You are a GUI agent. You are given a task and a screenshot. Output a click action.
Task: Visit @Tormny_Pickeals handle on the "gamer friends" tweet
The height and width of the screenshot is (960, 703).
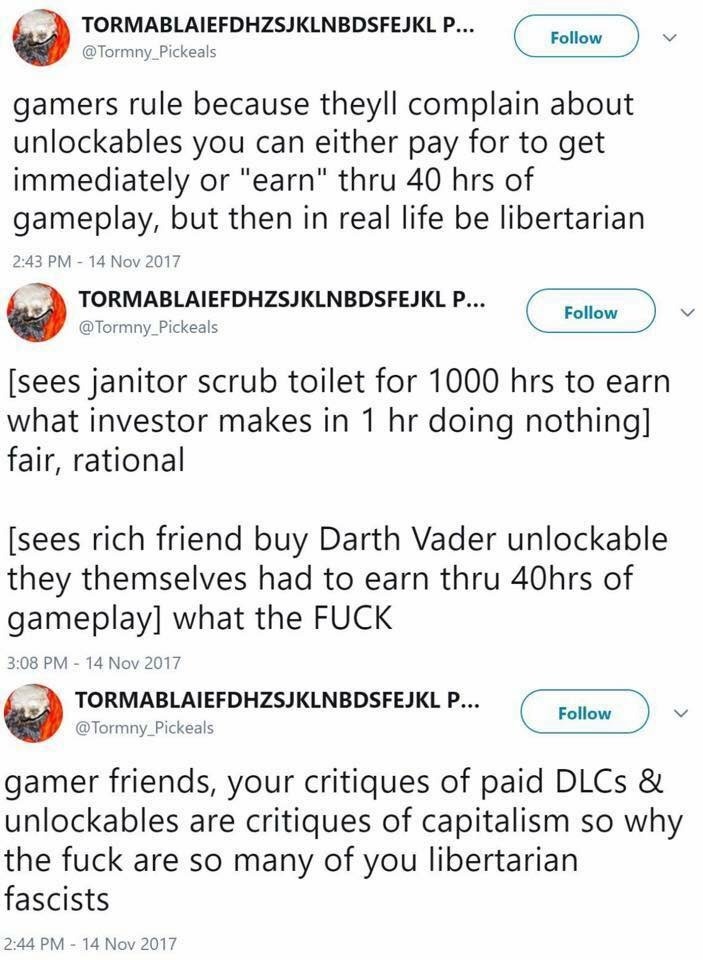pos(147,727)
